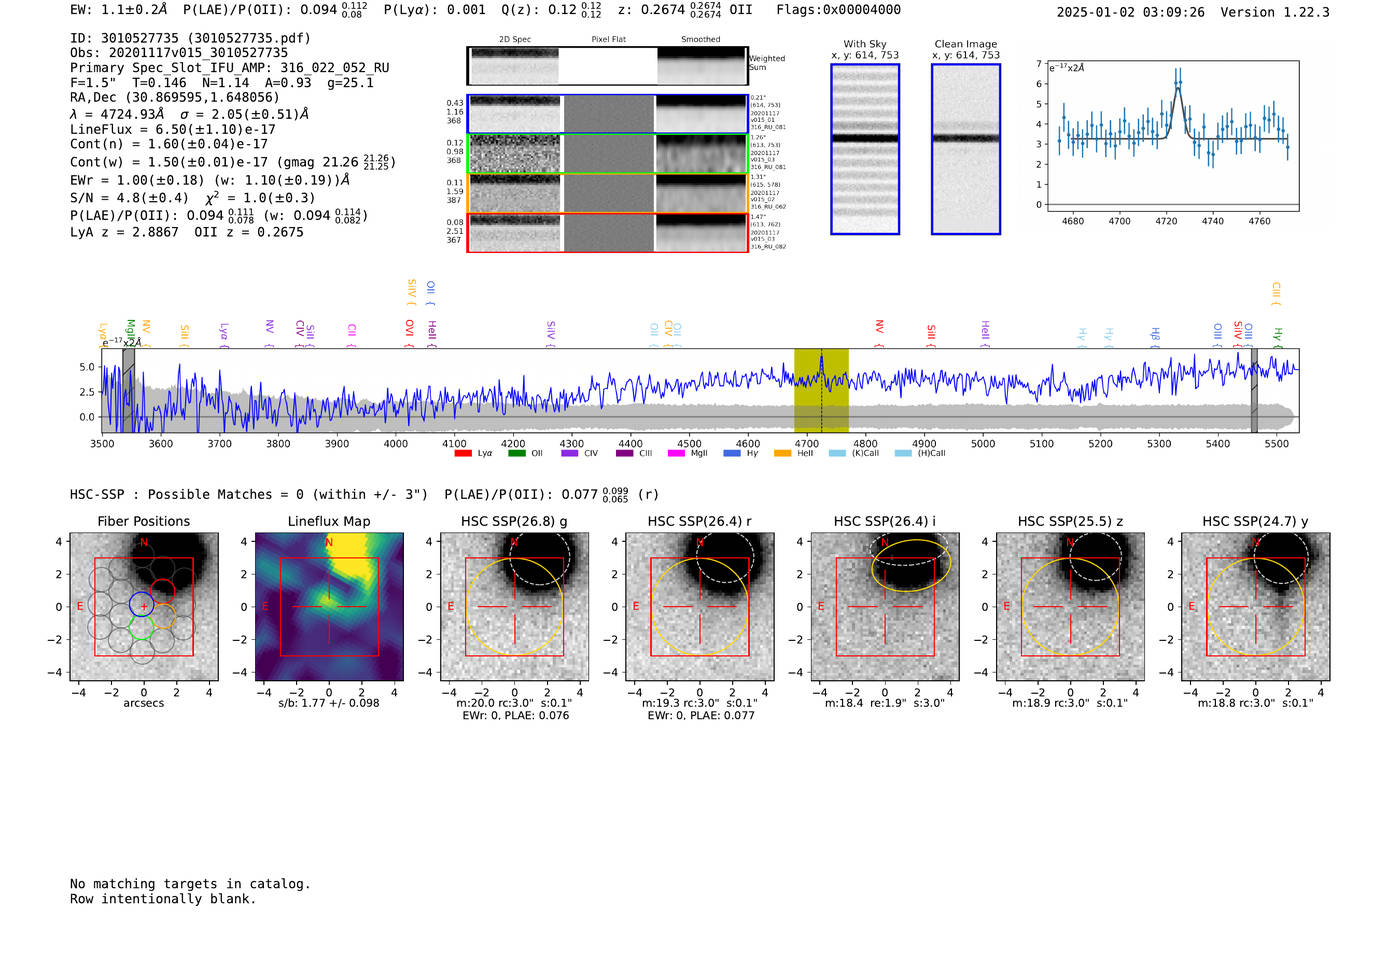The width and height of the screenshot is (1400, 953).
Task: Click the red fiber circle in Fiber Positions
Action: click(x=162, y=590)
